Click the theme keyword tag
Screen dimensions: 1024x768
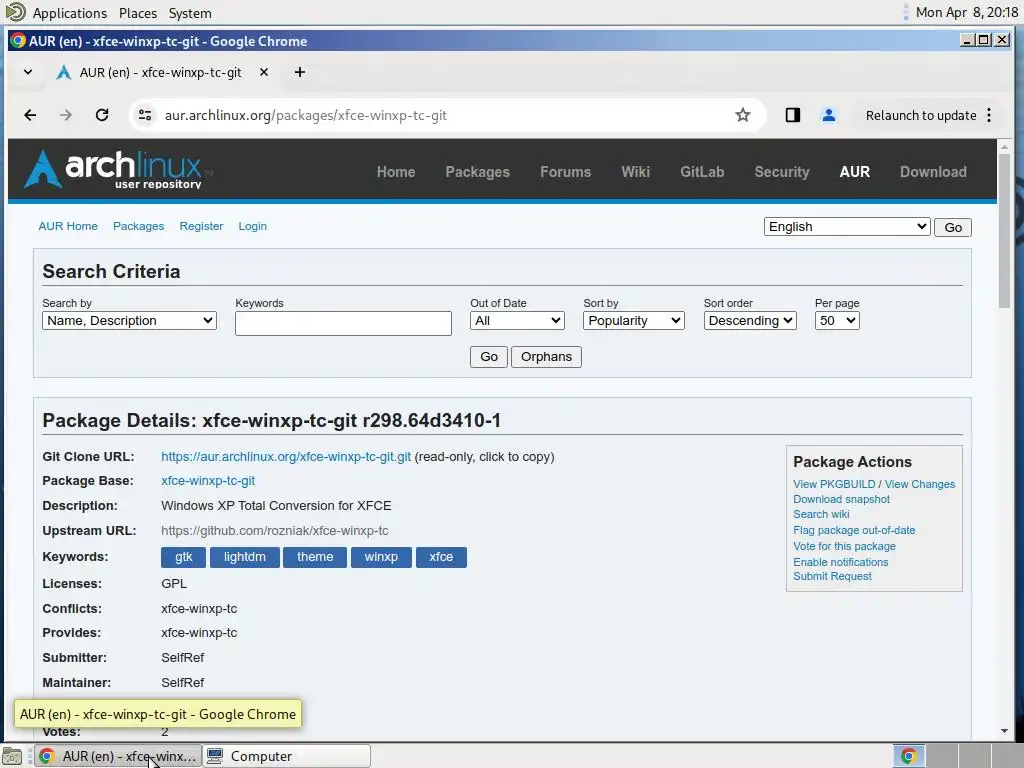click(315, 558)
